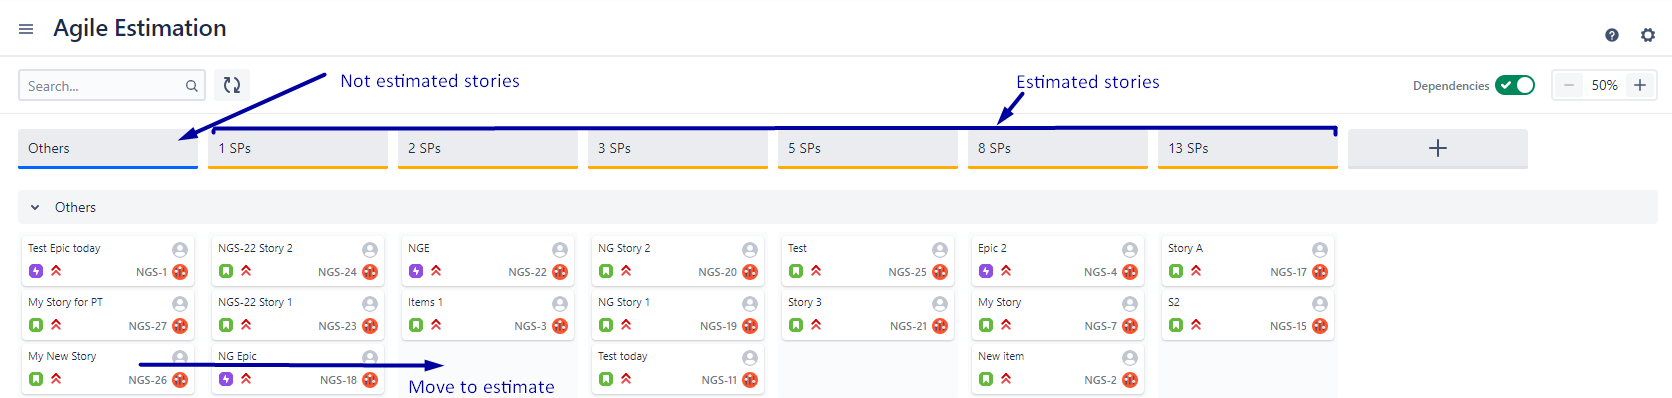1672x398 pixels.
Task: Click red status icon on NGS-2 card
Action: point(1130,379)
